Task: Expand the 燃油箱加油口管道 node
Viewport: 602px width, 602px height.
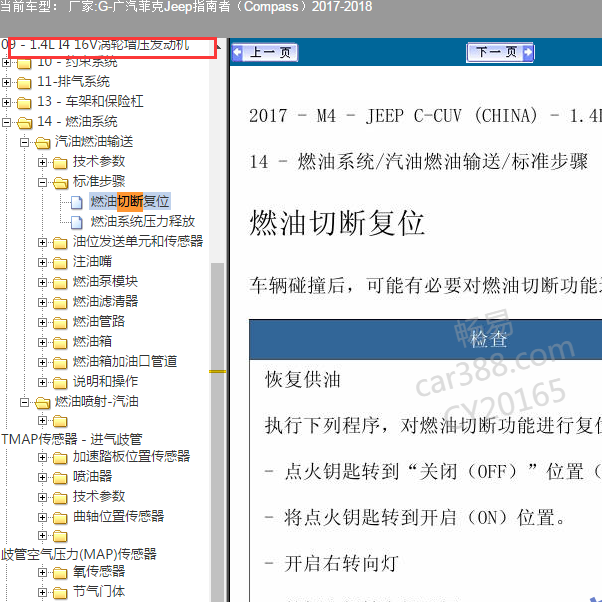Action: (x=42, y=362)
